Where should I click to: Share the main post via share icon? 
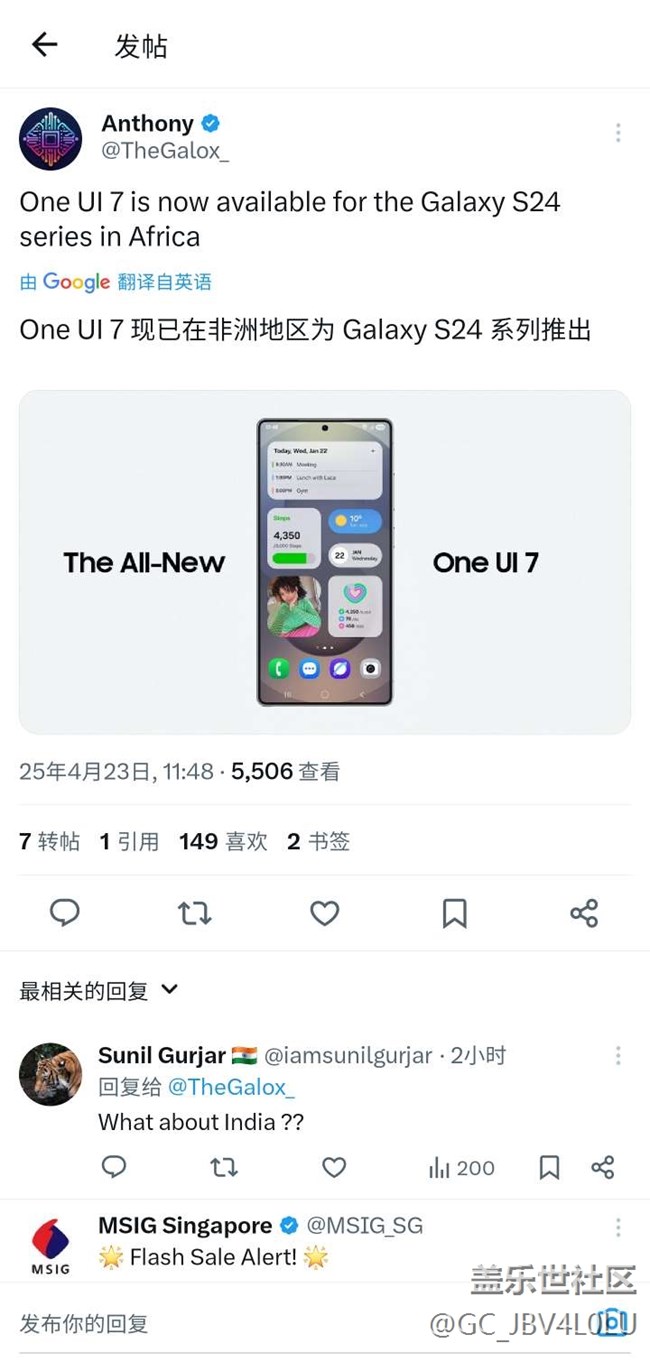click(584, 912)
